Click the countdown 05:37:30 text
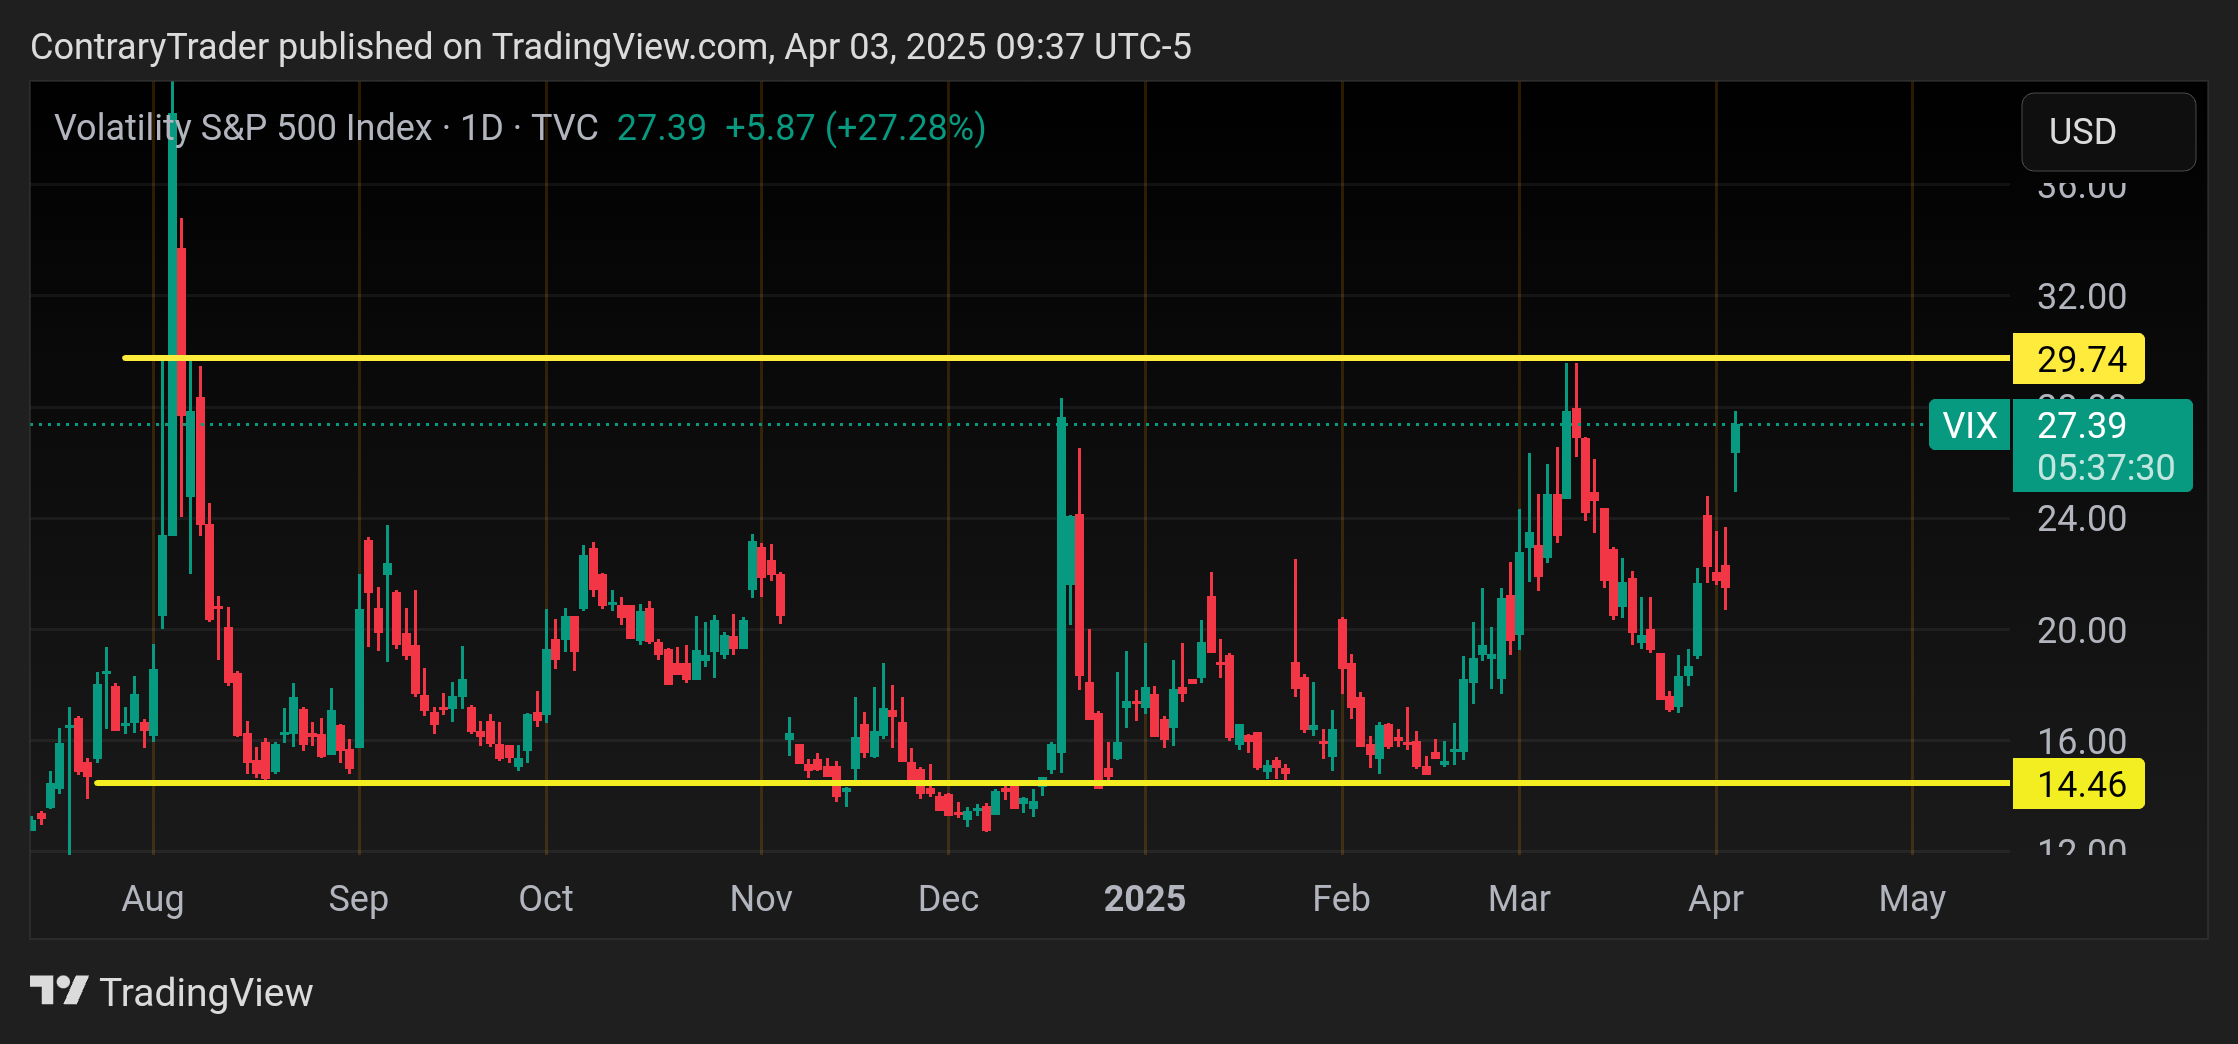Image resolution: width=2238 pixels, height=1044 pixels. (x=2105, y=467)
